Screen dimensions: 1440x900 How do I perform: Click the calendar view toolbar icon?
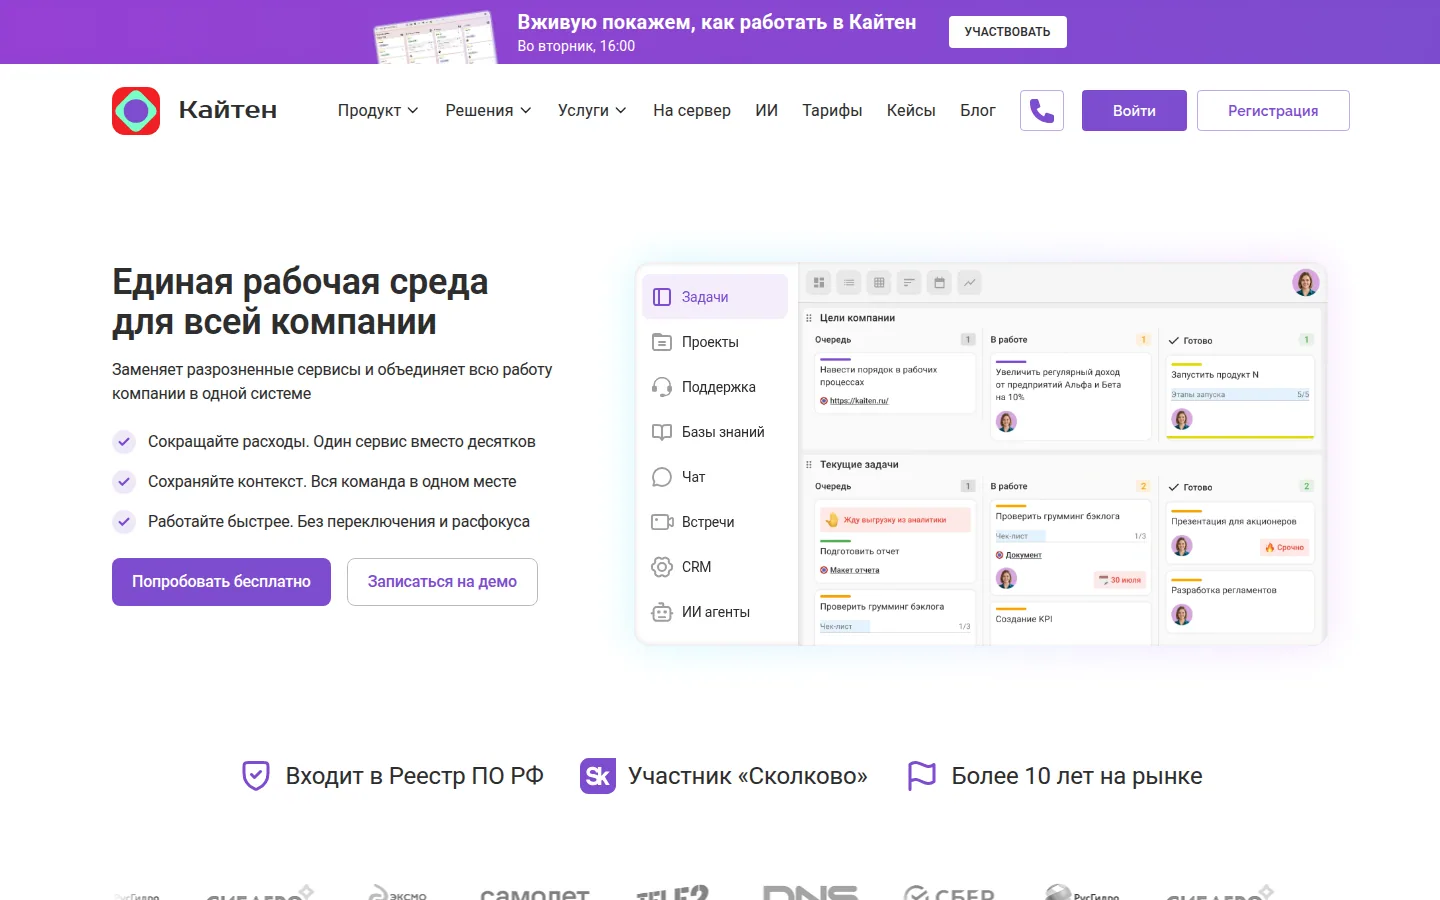click(939, 283)
